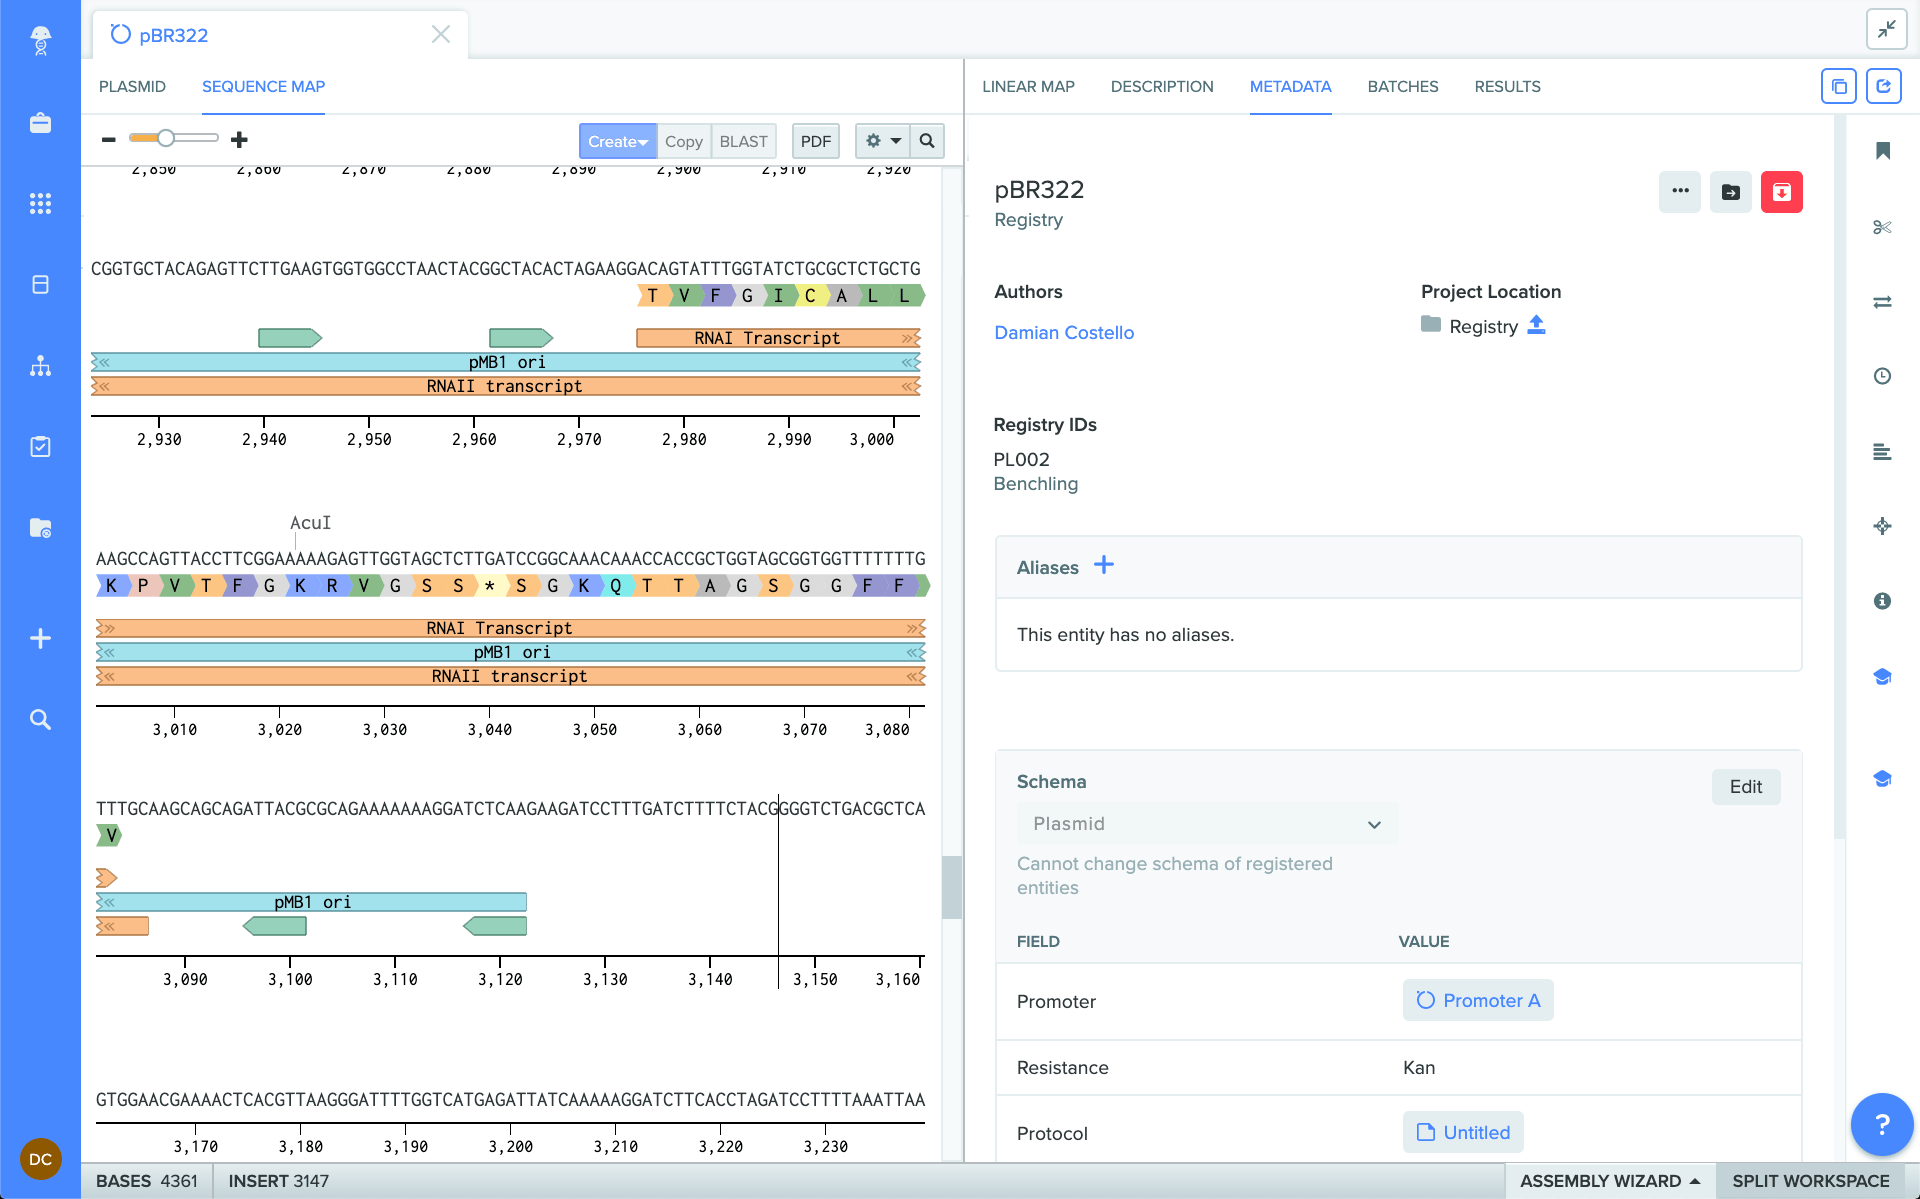Switch to the RESULTS tab
This screenshot has width=1920, height=1199.
pyautogui.click(x=1507, y=86)
